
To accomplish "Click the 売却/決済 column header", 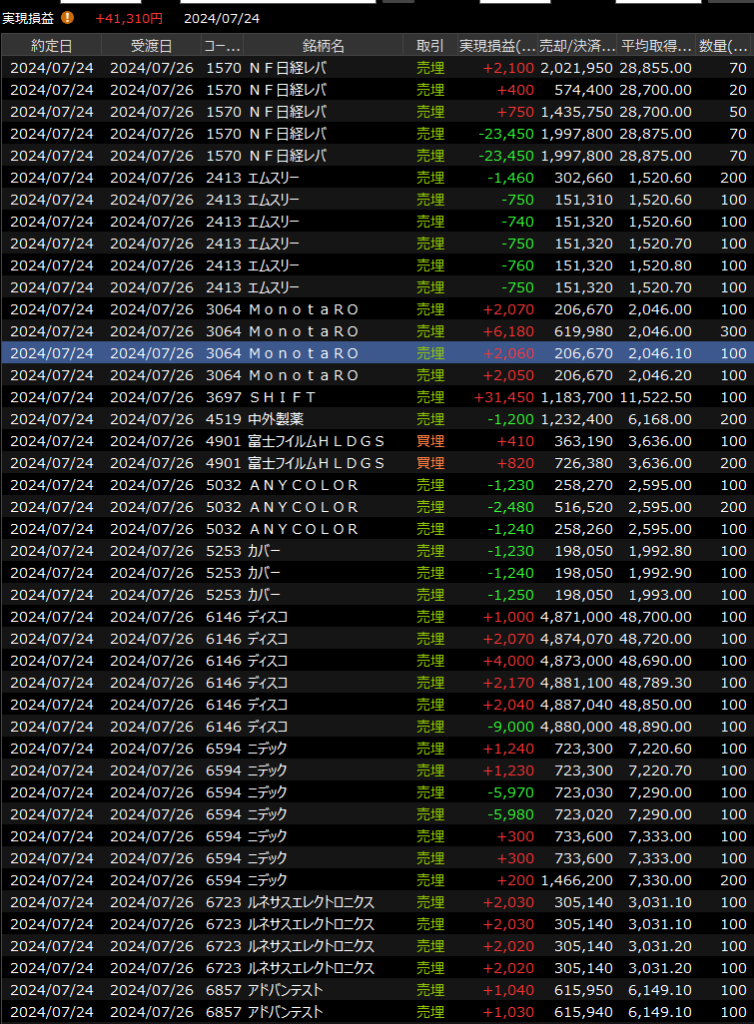I will (x=577, y=46).
